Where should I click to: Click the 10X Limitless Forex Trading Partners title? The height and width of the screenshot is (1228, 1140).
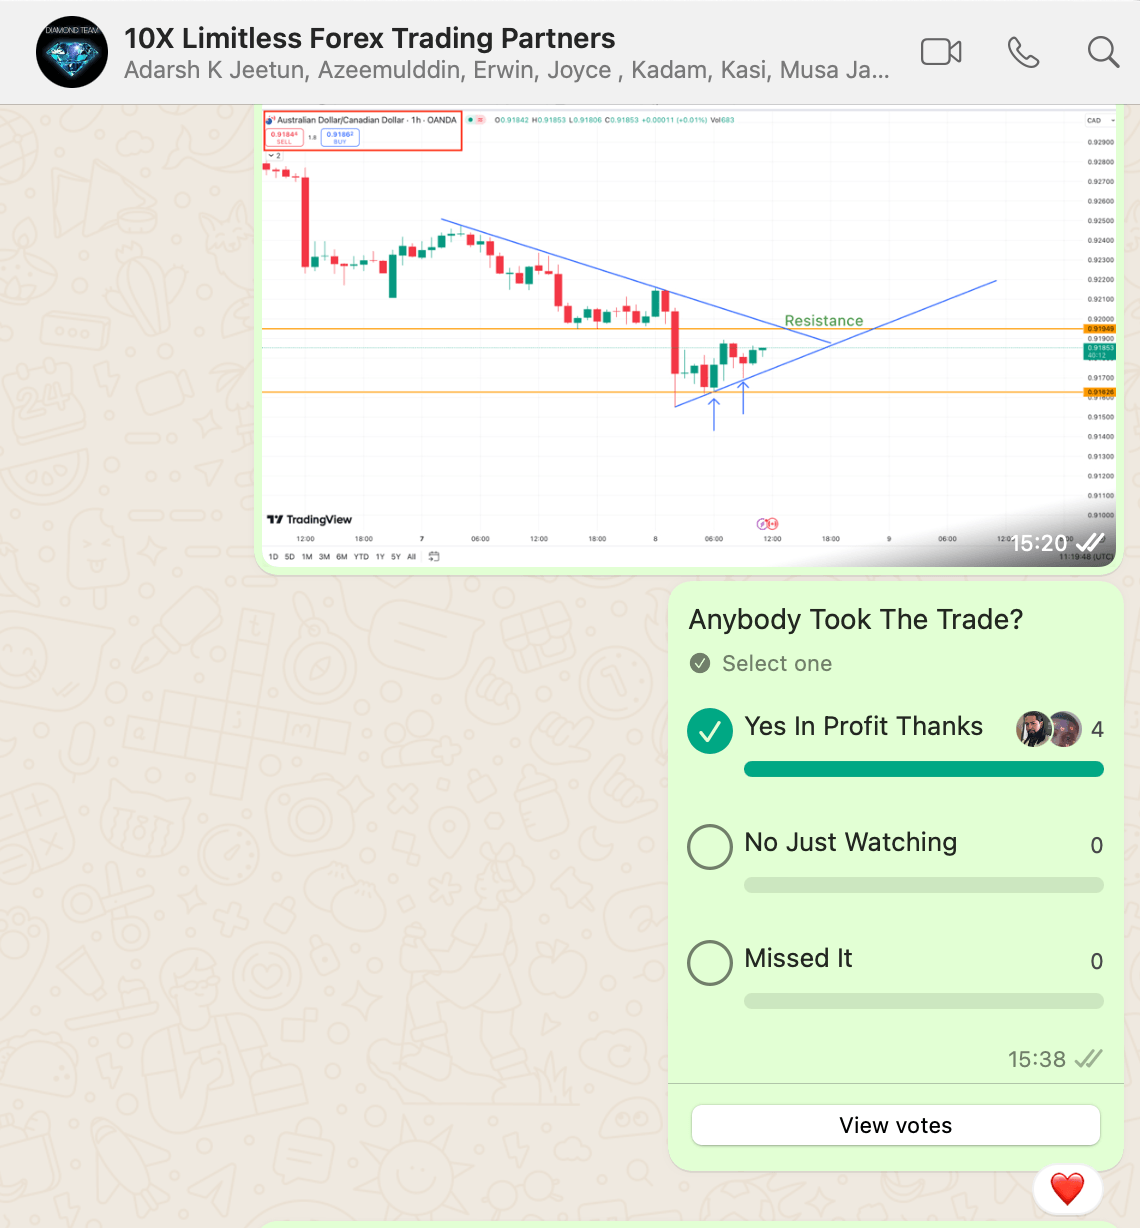tap(370, 38)
